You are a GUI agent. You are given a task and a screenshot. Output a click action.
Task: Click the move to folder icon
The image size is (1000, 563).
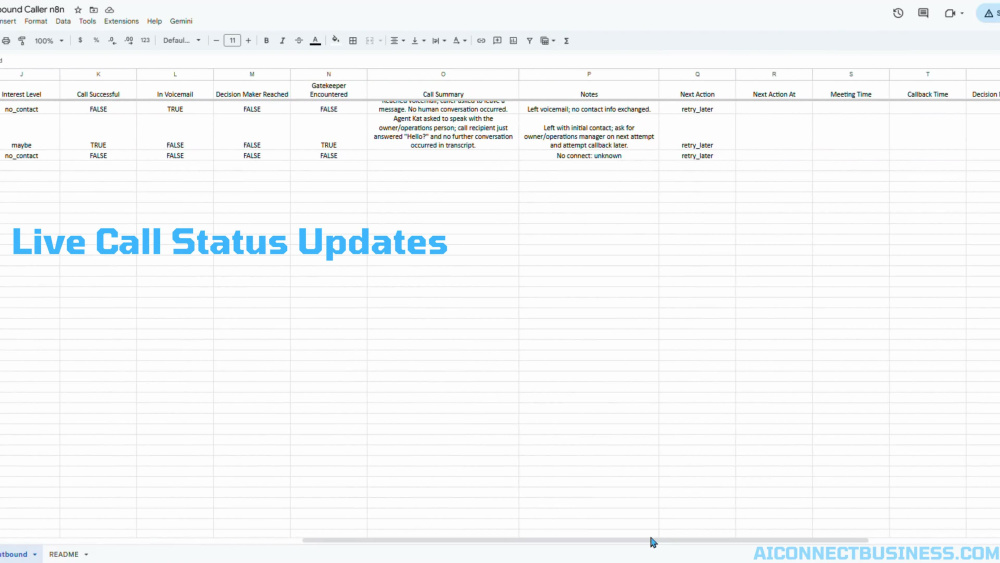pyautogui.click(x=94, y=10)
